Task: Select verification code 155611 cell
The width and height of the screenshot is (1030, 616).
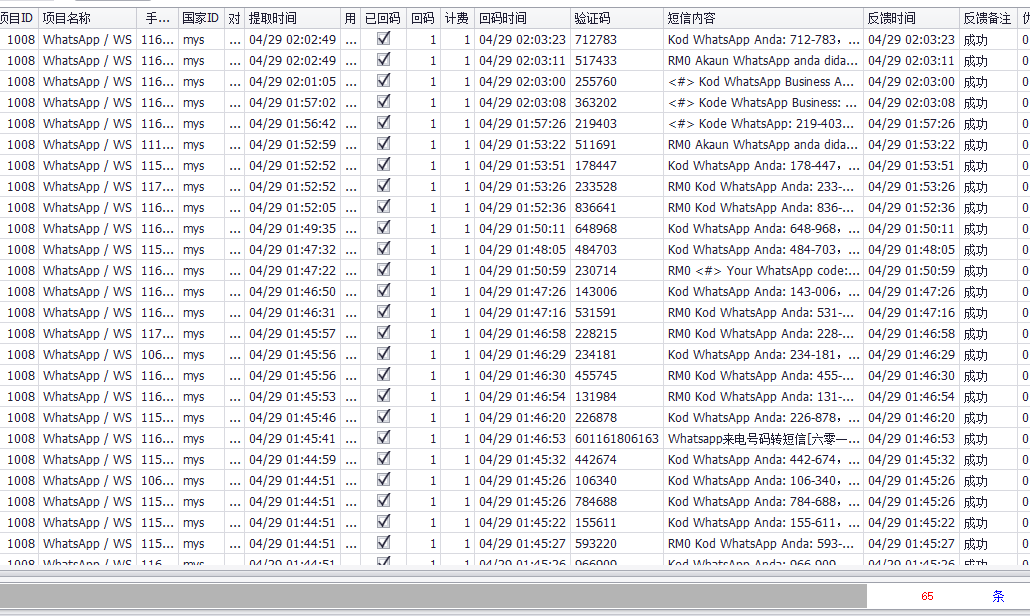Action: click(617, 523)
